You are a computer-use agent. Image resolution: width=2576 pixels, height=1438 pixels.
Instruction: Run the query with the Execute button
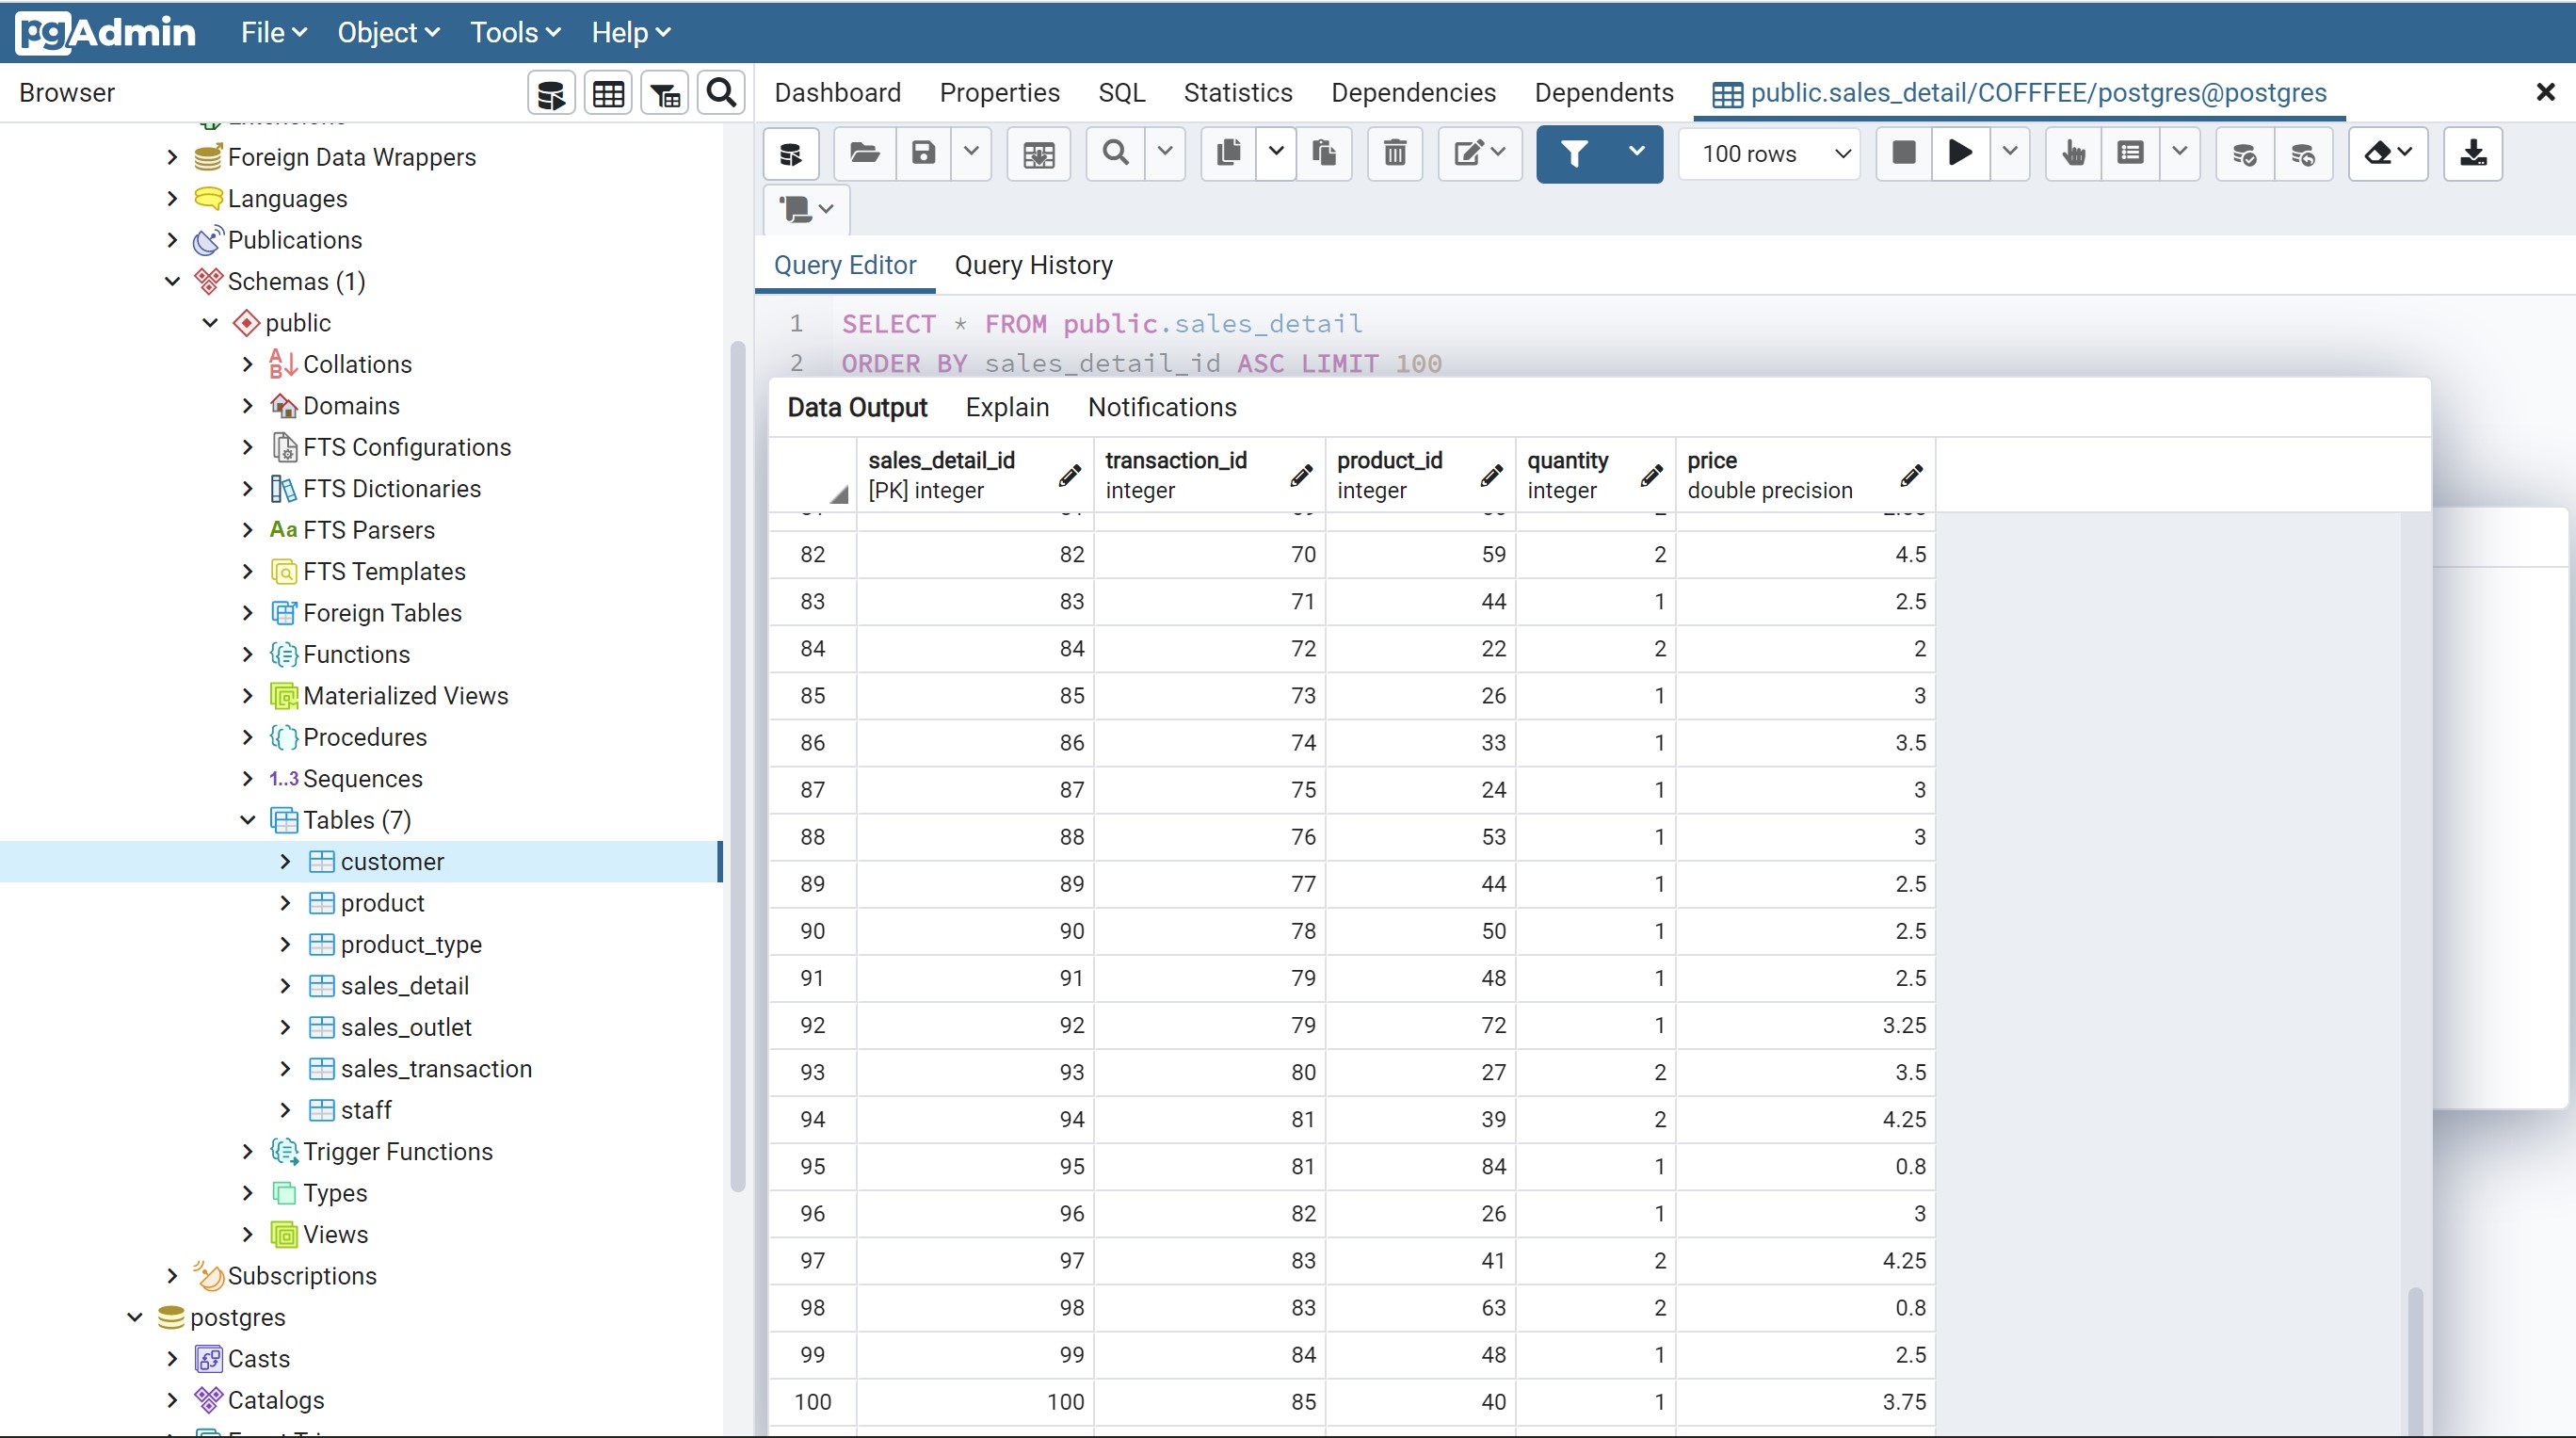pyautogui.click(x=1959, y=154)
